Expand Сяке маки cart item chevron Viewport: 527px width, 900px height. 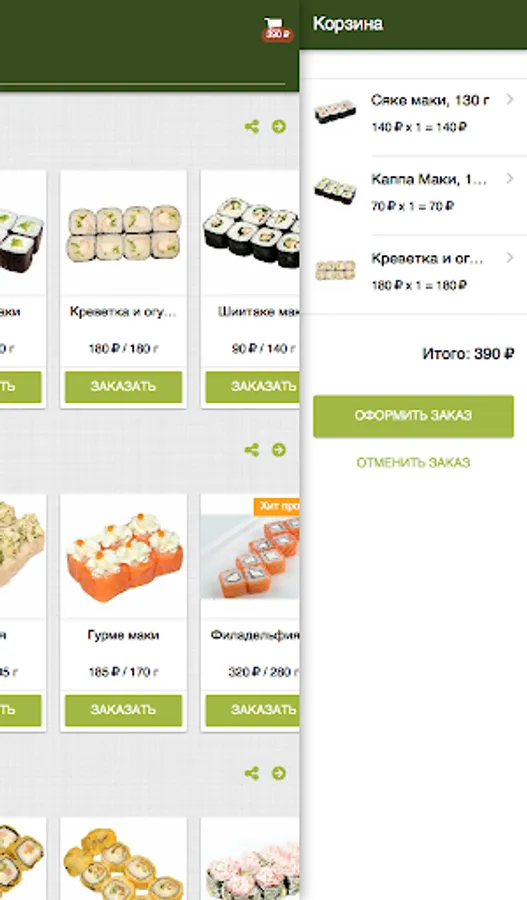pyautogui.click(x=510, y=100)
